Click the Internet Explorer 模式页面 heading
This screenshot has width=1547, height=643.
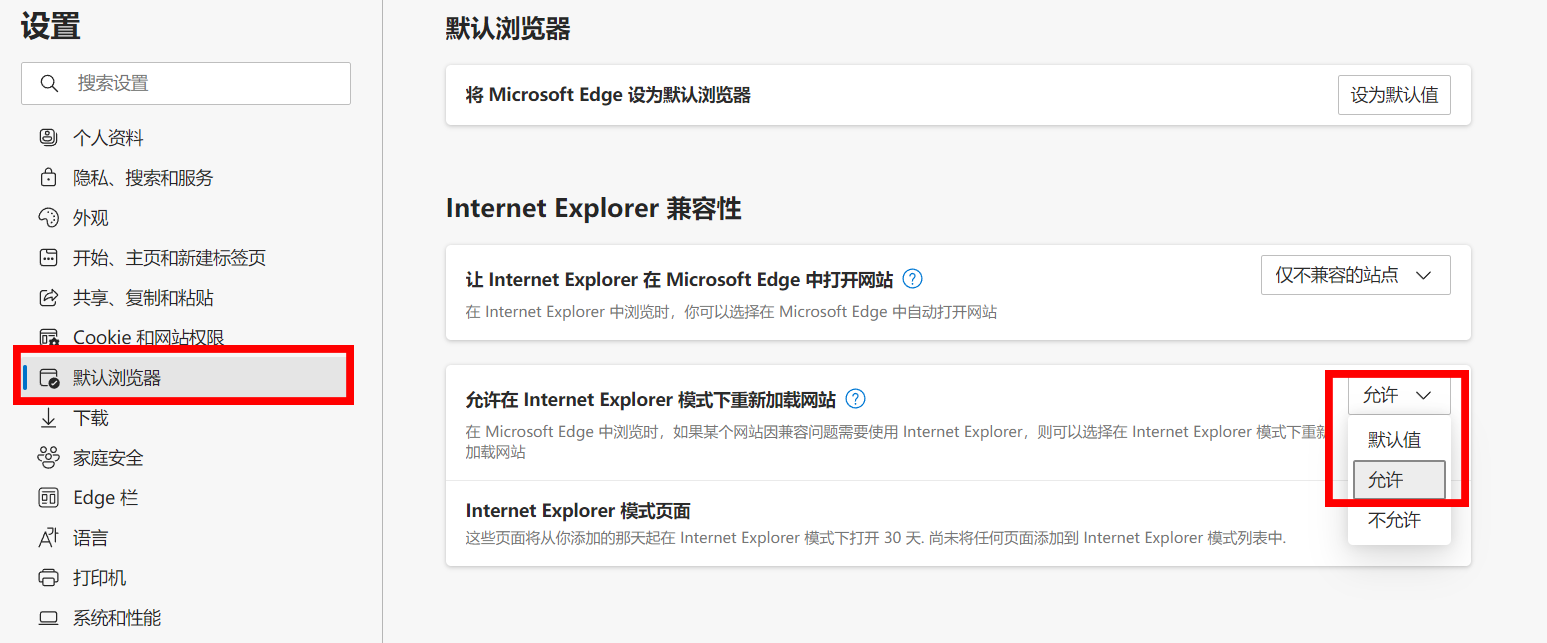[x=578, y=511]
